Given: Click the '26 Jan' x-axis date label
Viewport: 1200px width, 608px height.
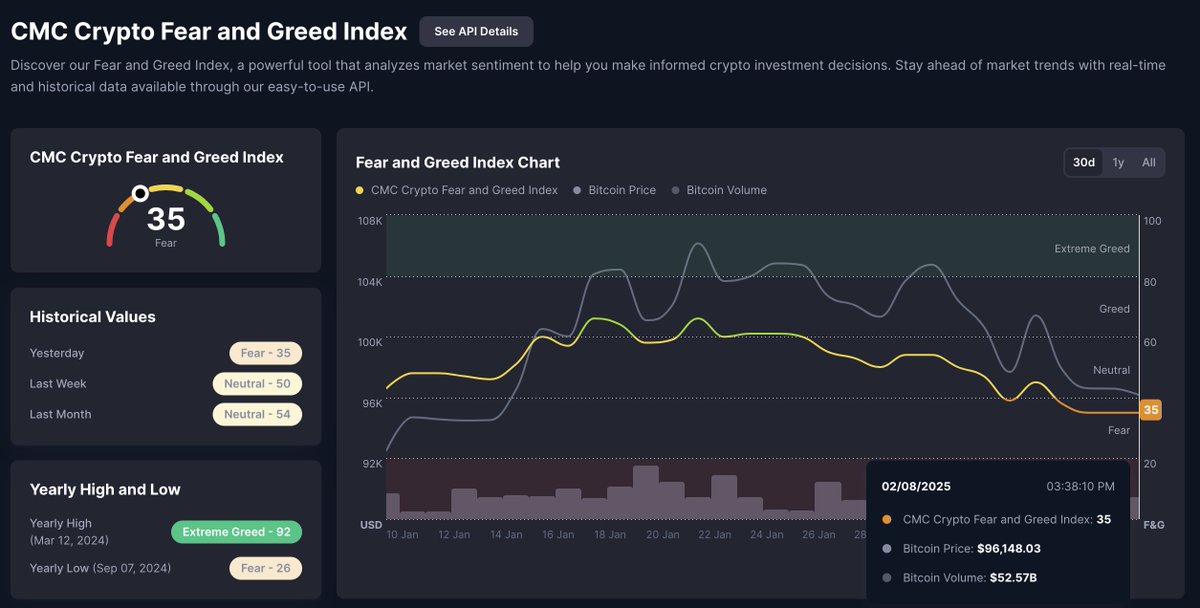Looking at the screenshot, I should [819, 535].
